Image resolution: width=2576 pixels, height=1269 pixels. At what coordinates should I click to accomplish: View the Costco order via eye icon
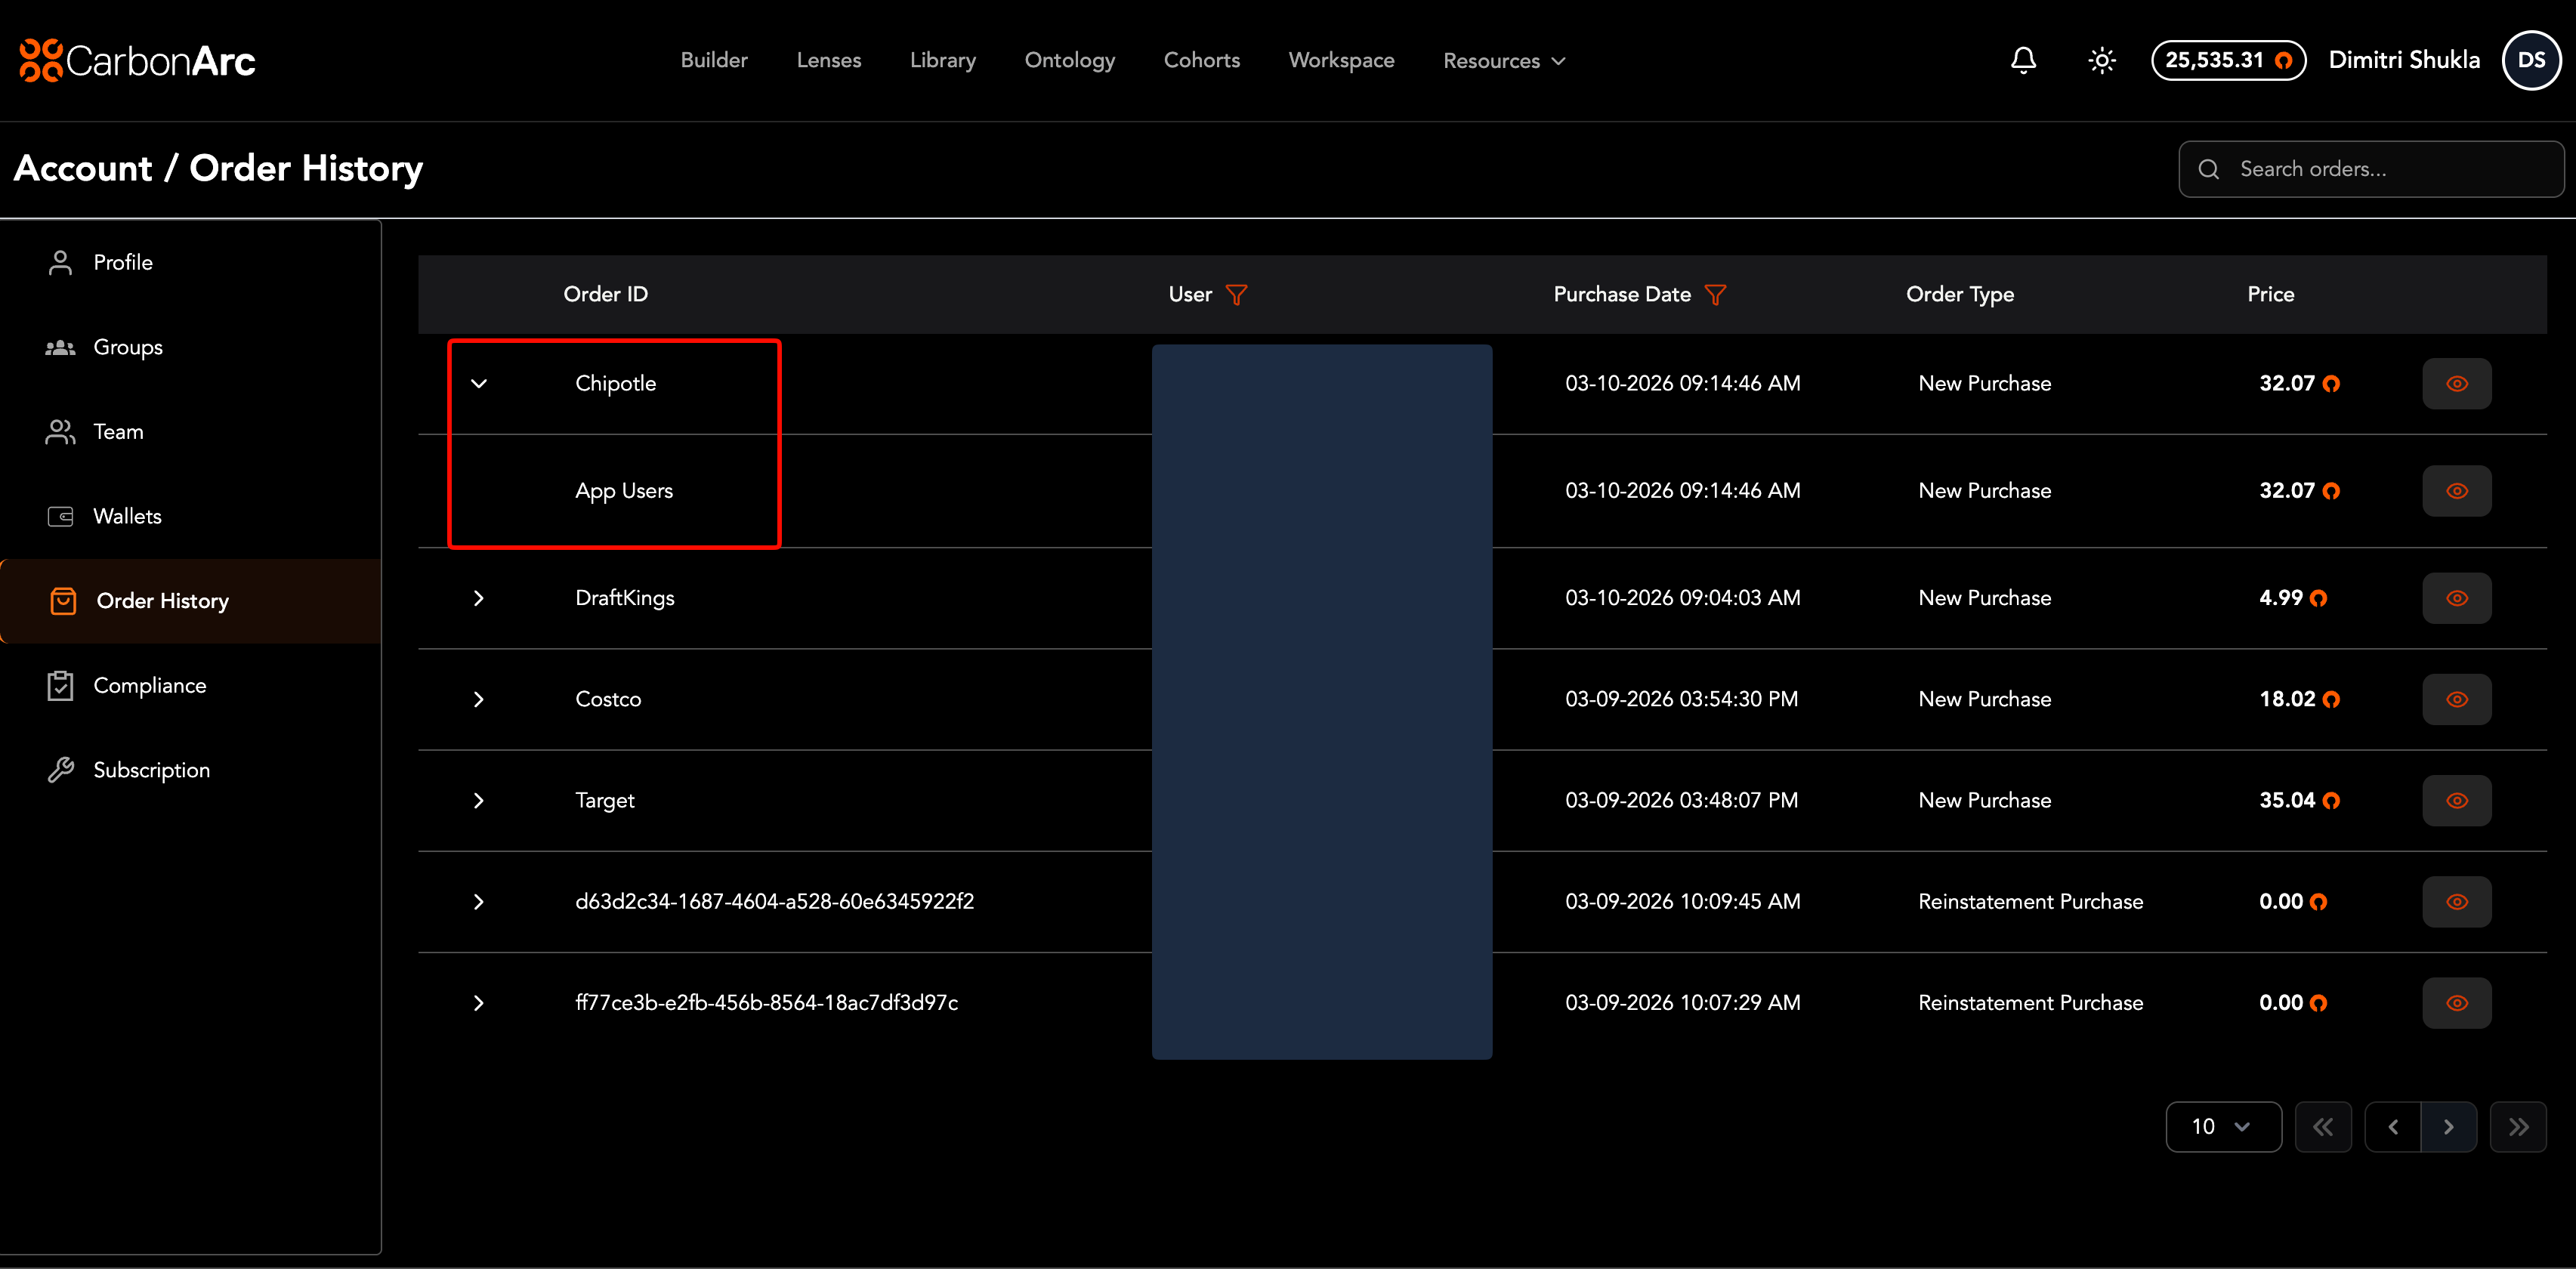[x=2456, y=699]
